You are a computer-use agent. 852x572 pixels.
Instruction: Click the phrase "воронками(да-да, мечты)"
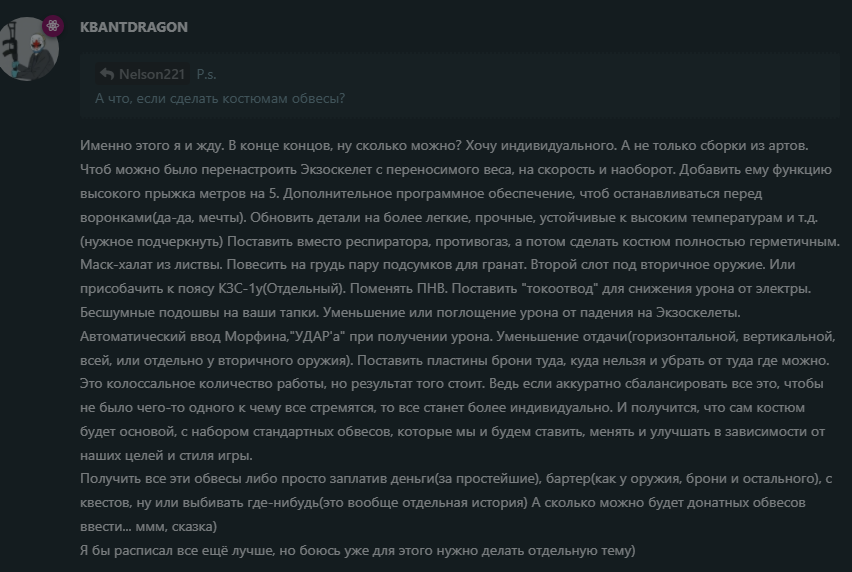click(x=163, y=217)
